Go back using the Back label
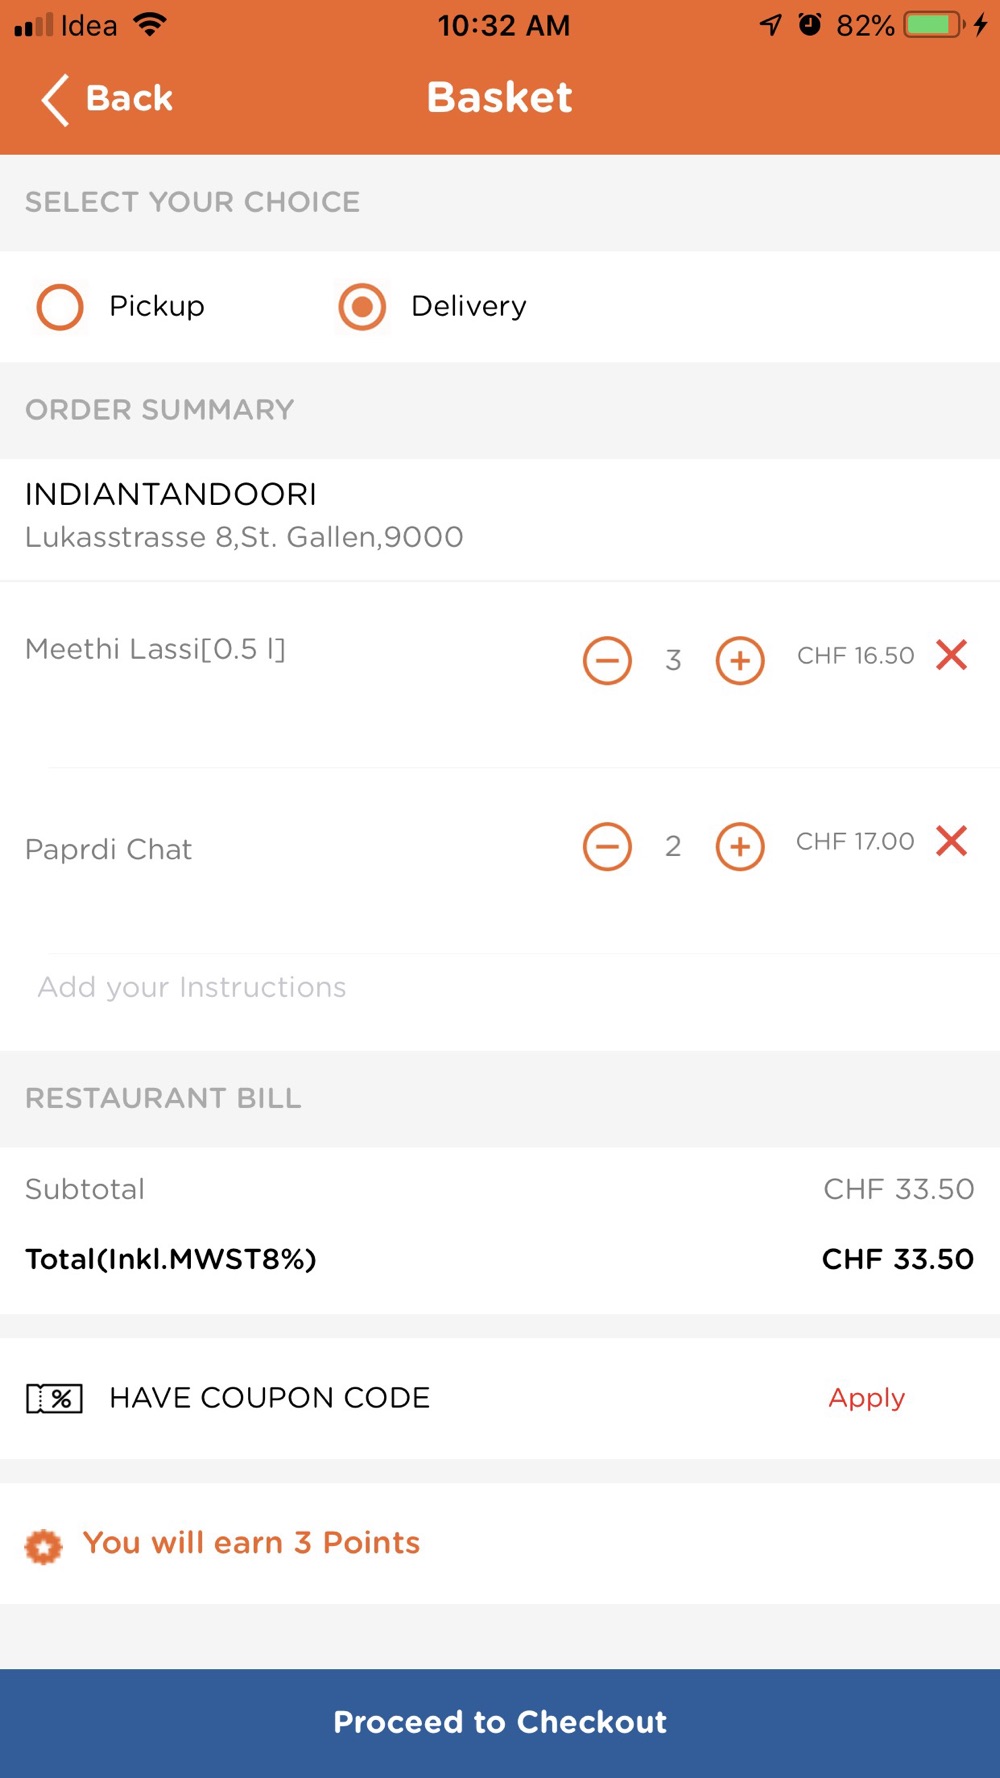Image resolution: width=1000 pixels, height=1778 pixels. (129, 99)
